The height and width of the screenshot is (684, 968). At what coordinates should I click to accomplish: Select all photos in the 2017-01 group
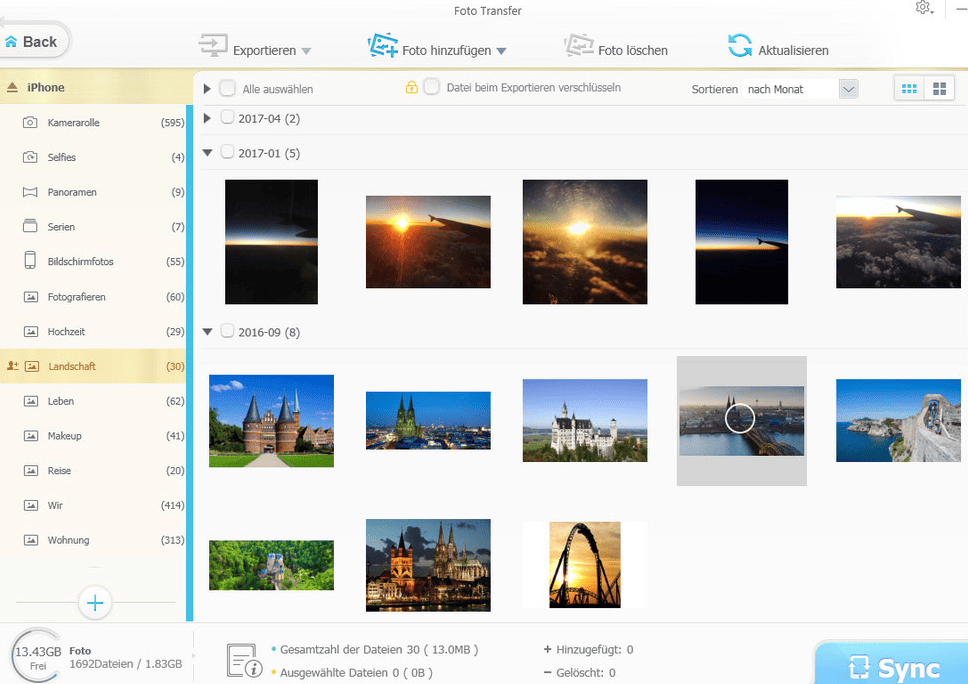tap(228, 153)
